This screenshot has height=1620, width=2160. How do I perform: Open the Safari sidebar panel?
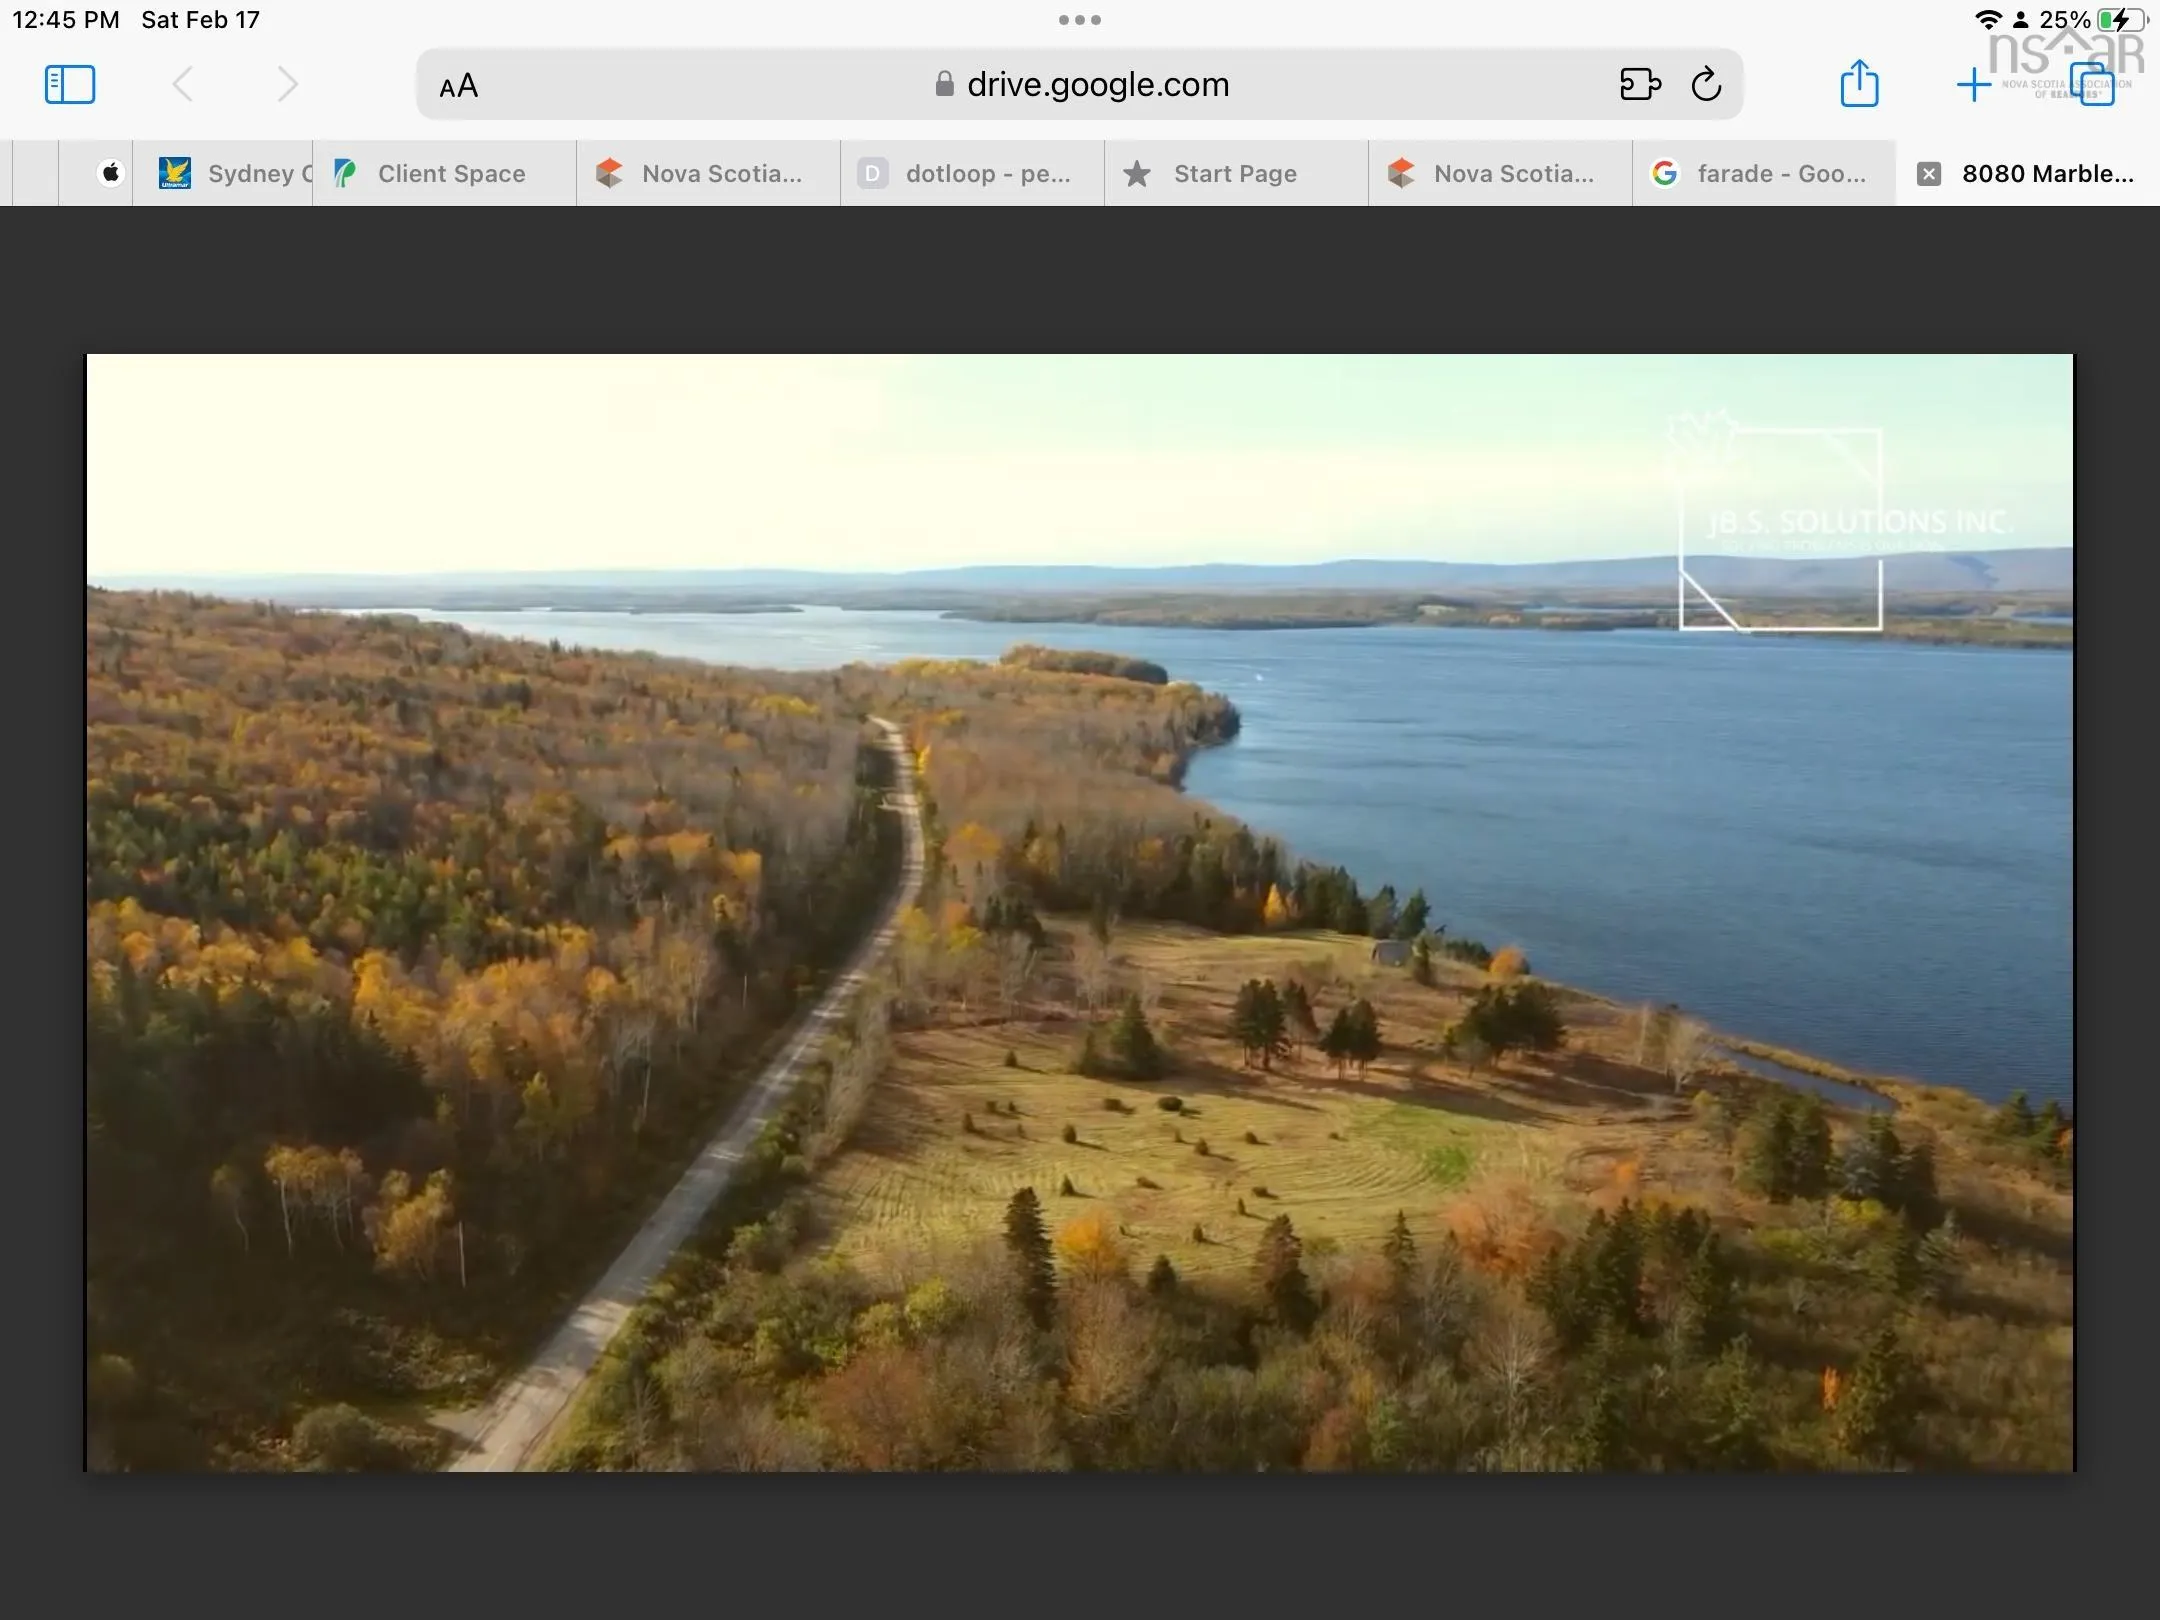pyautogui.click(x=70, y=84)
